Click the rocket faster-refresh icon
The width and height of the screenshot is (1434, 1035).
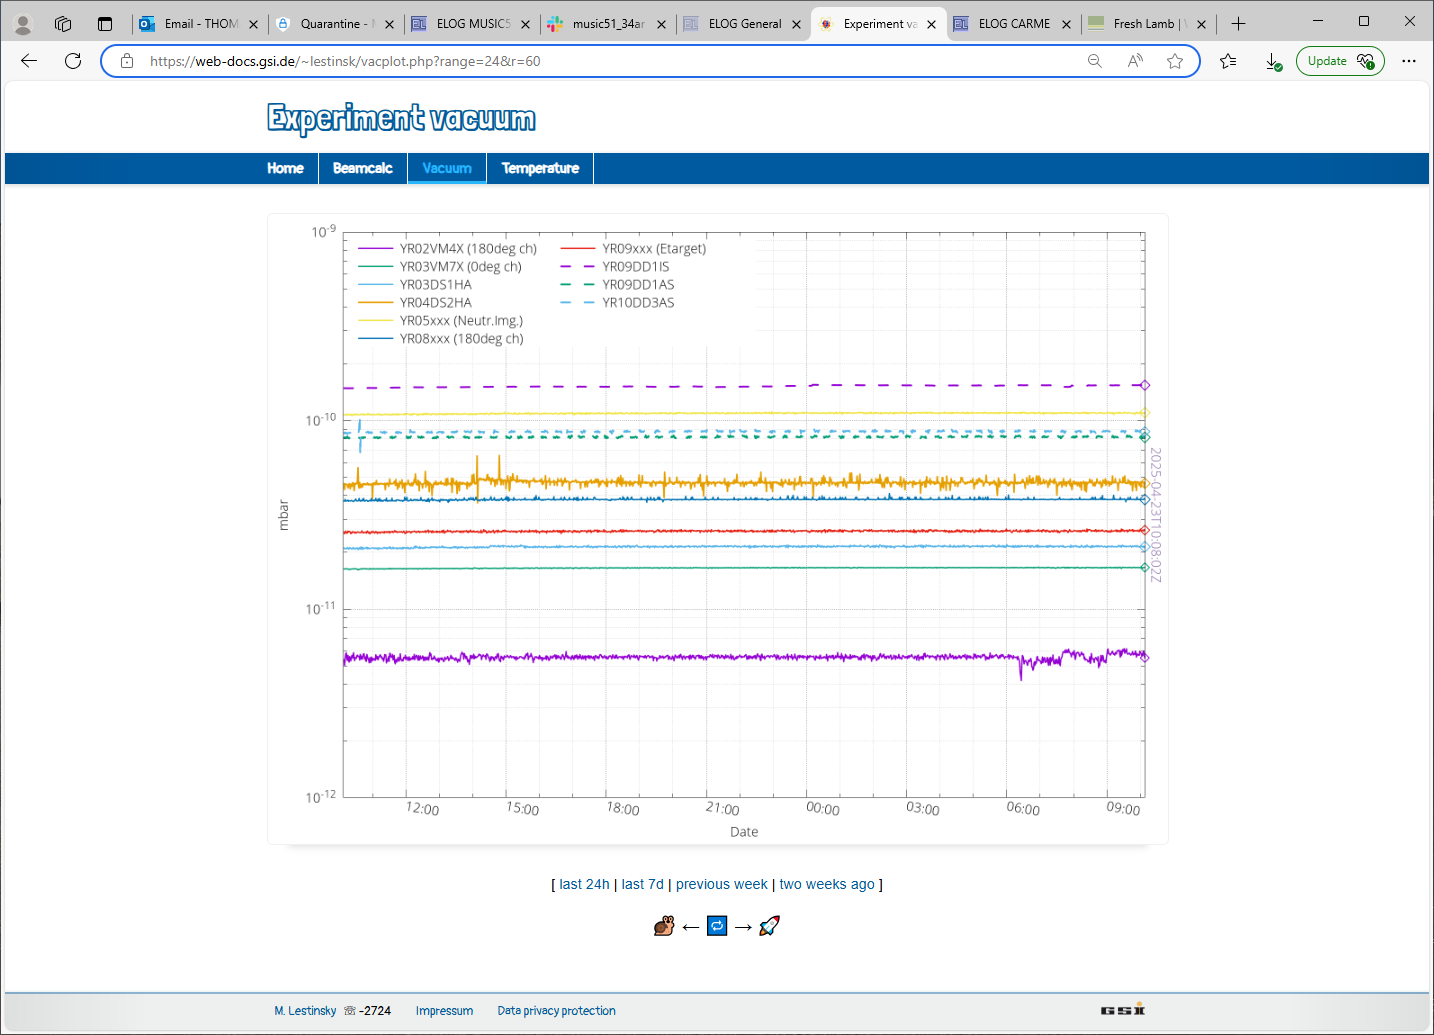tap(769, 926)
